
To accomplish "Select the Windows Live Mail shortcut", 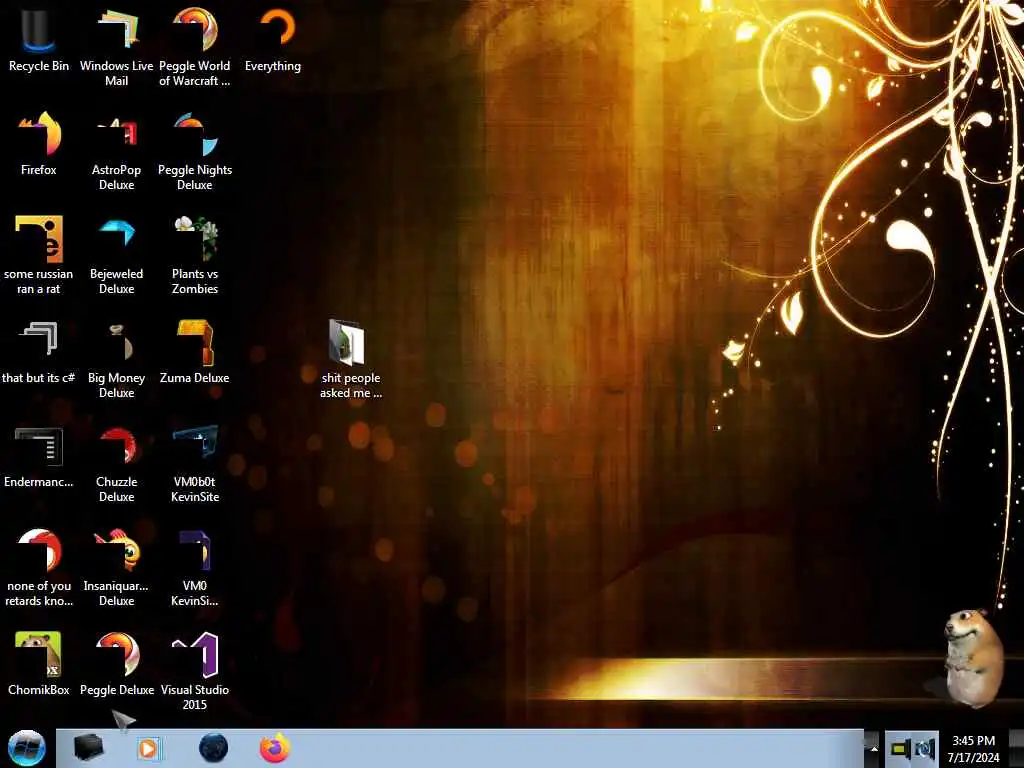I will coord(116,47).
